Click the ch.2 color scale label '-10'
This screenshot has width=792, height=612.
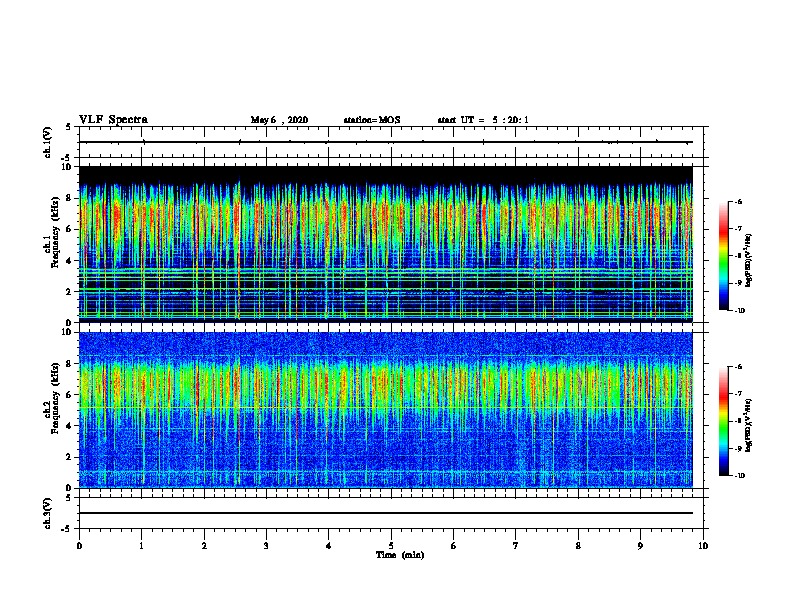tap(739, 475)
